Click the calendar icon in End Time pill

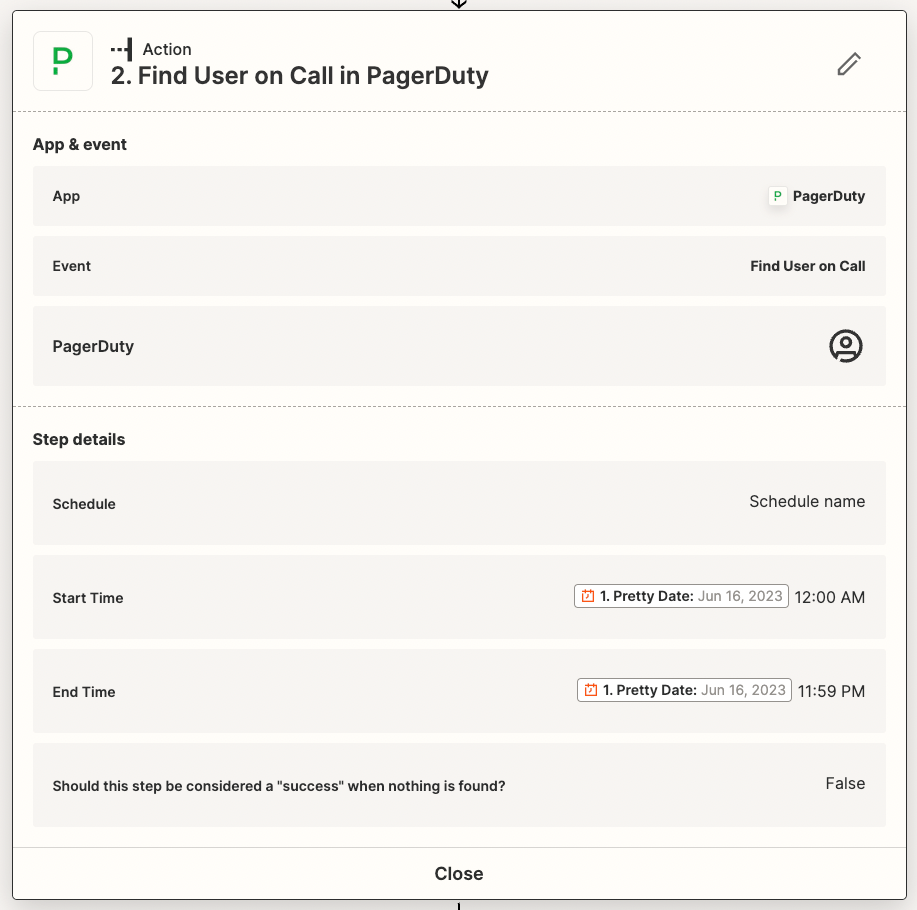tap(591, 691)
